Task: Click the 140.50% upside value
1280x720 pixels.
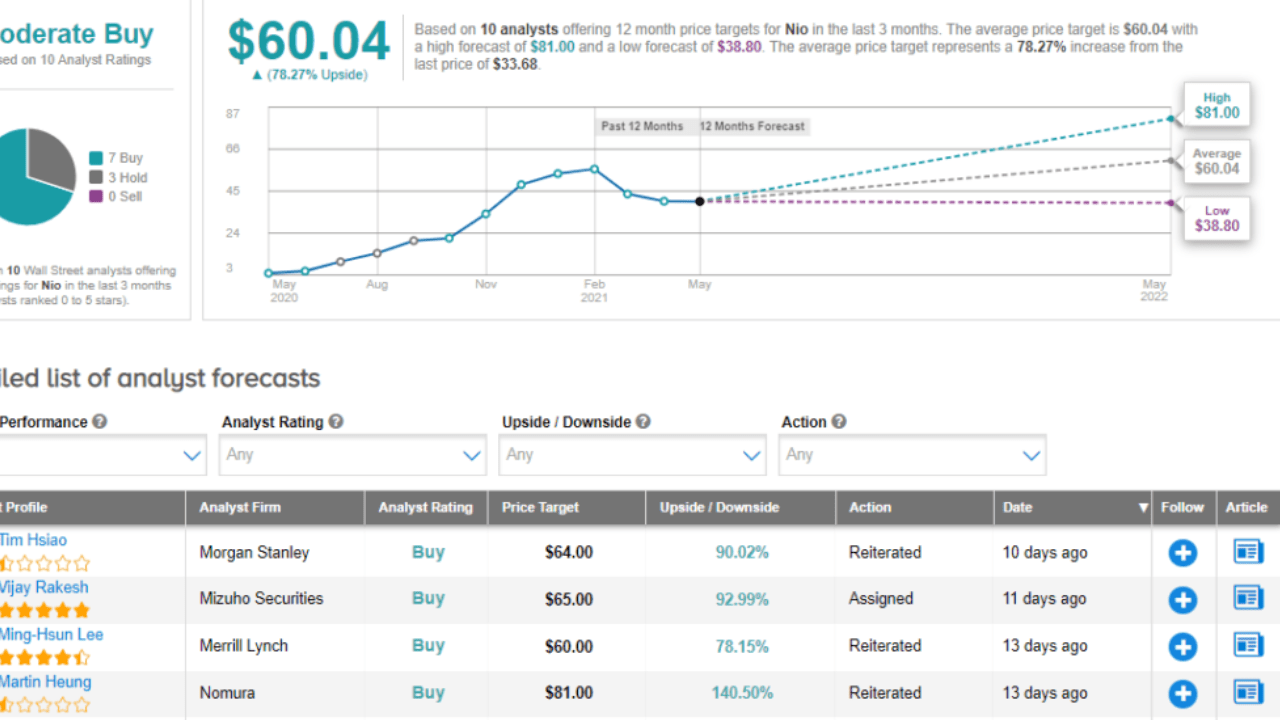Action: pos(742,692)
